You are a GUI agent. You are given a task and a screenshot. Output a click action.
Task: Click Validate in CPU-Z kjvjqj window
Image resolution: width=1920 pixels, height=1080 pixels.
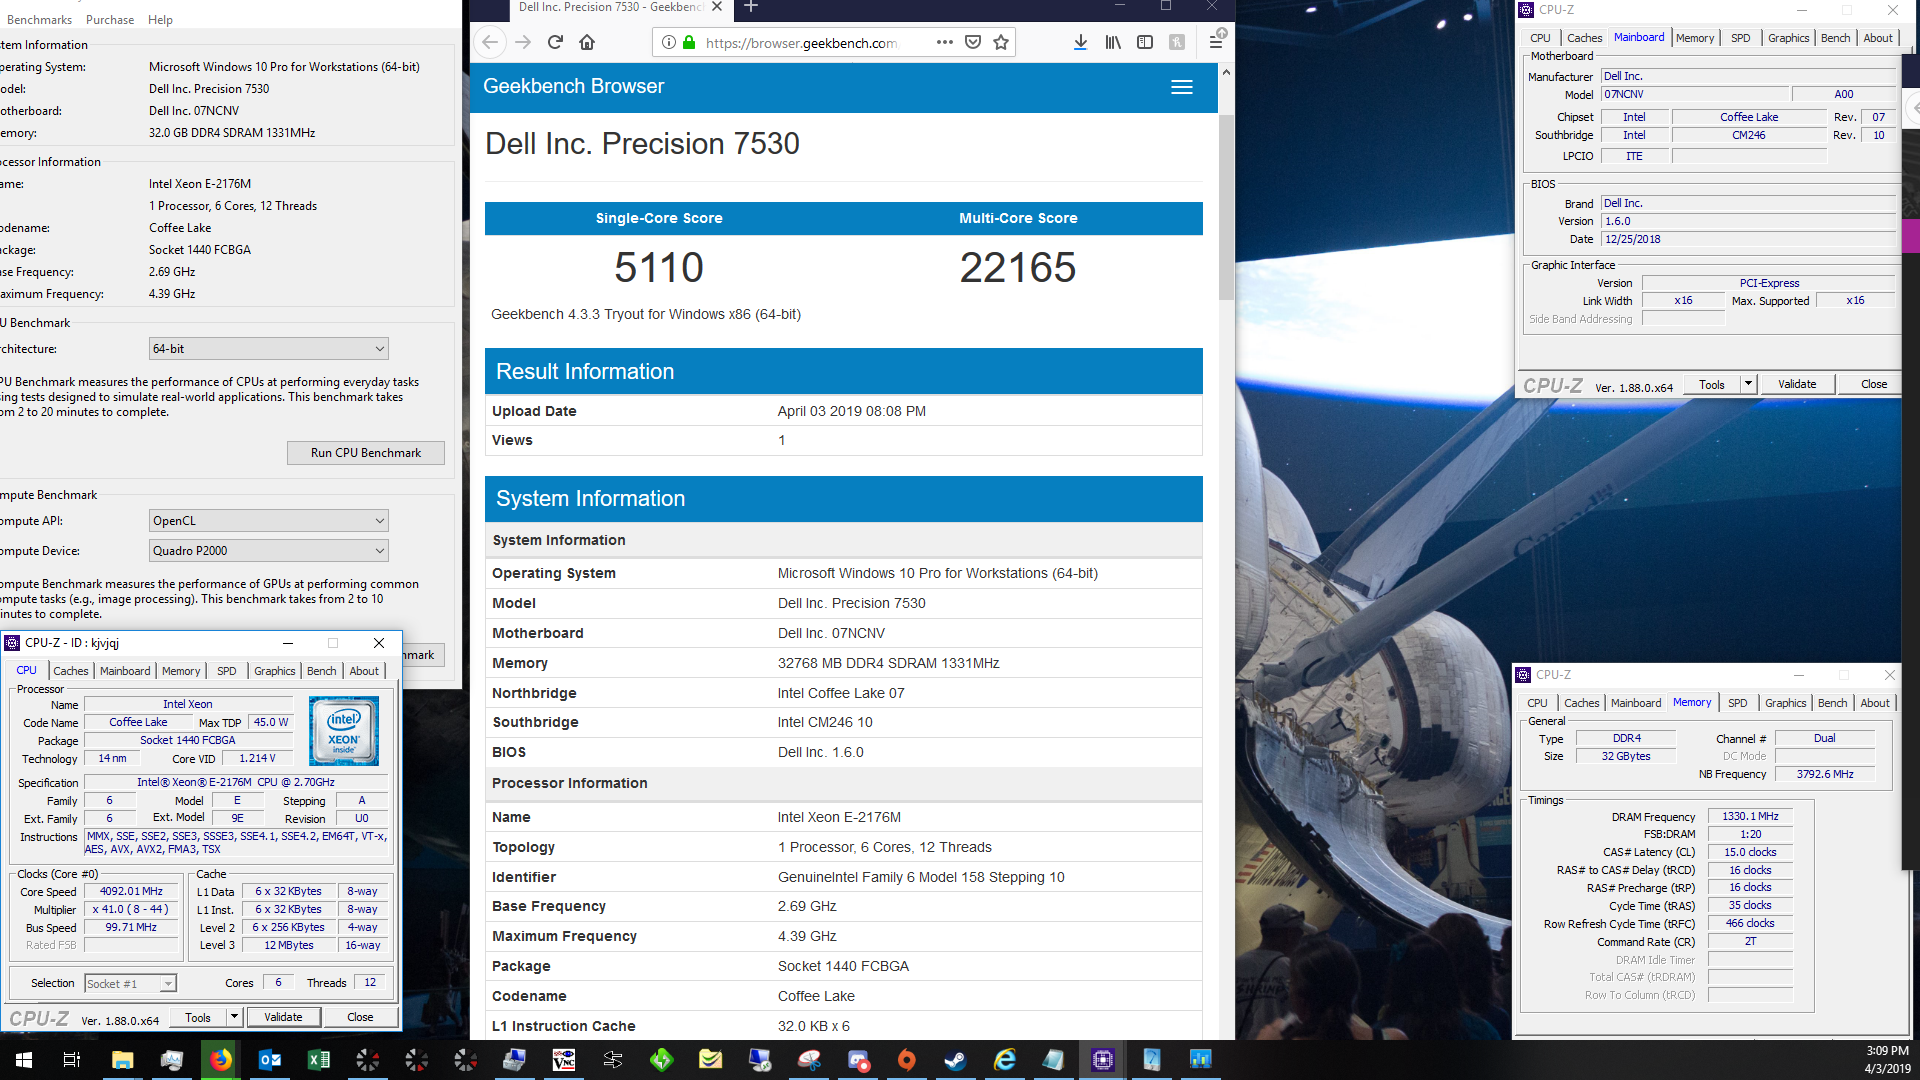pos(283,1017)
